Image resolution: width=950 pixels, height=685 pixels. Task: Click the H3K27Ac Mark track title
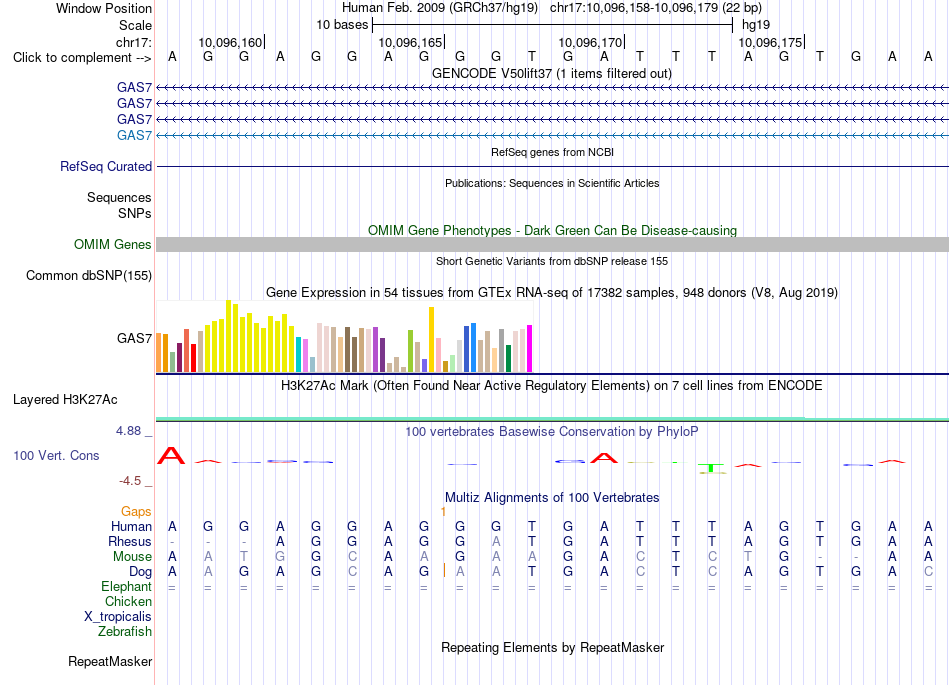point(552,386)
